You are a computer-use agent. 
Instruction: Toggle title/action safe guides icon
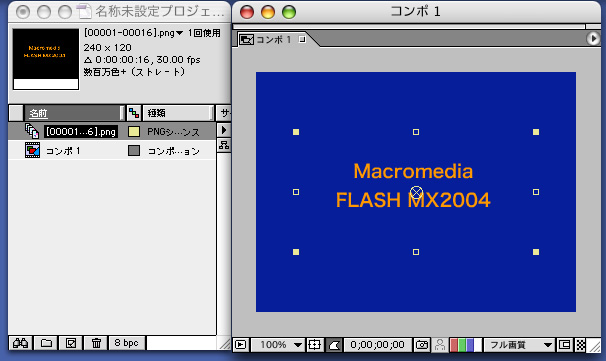coord(315,345)
